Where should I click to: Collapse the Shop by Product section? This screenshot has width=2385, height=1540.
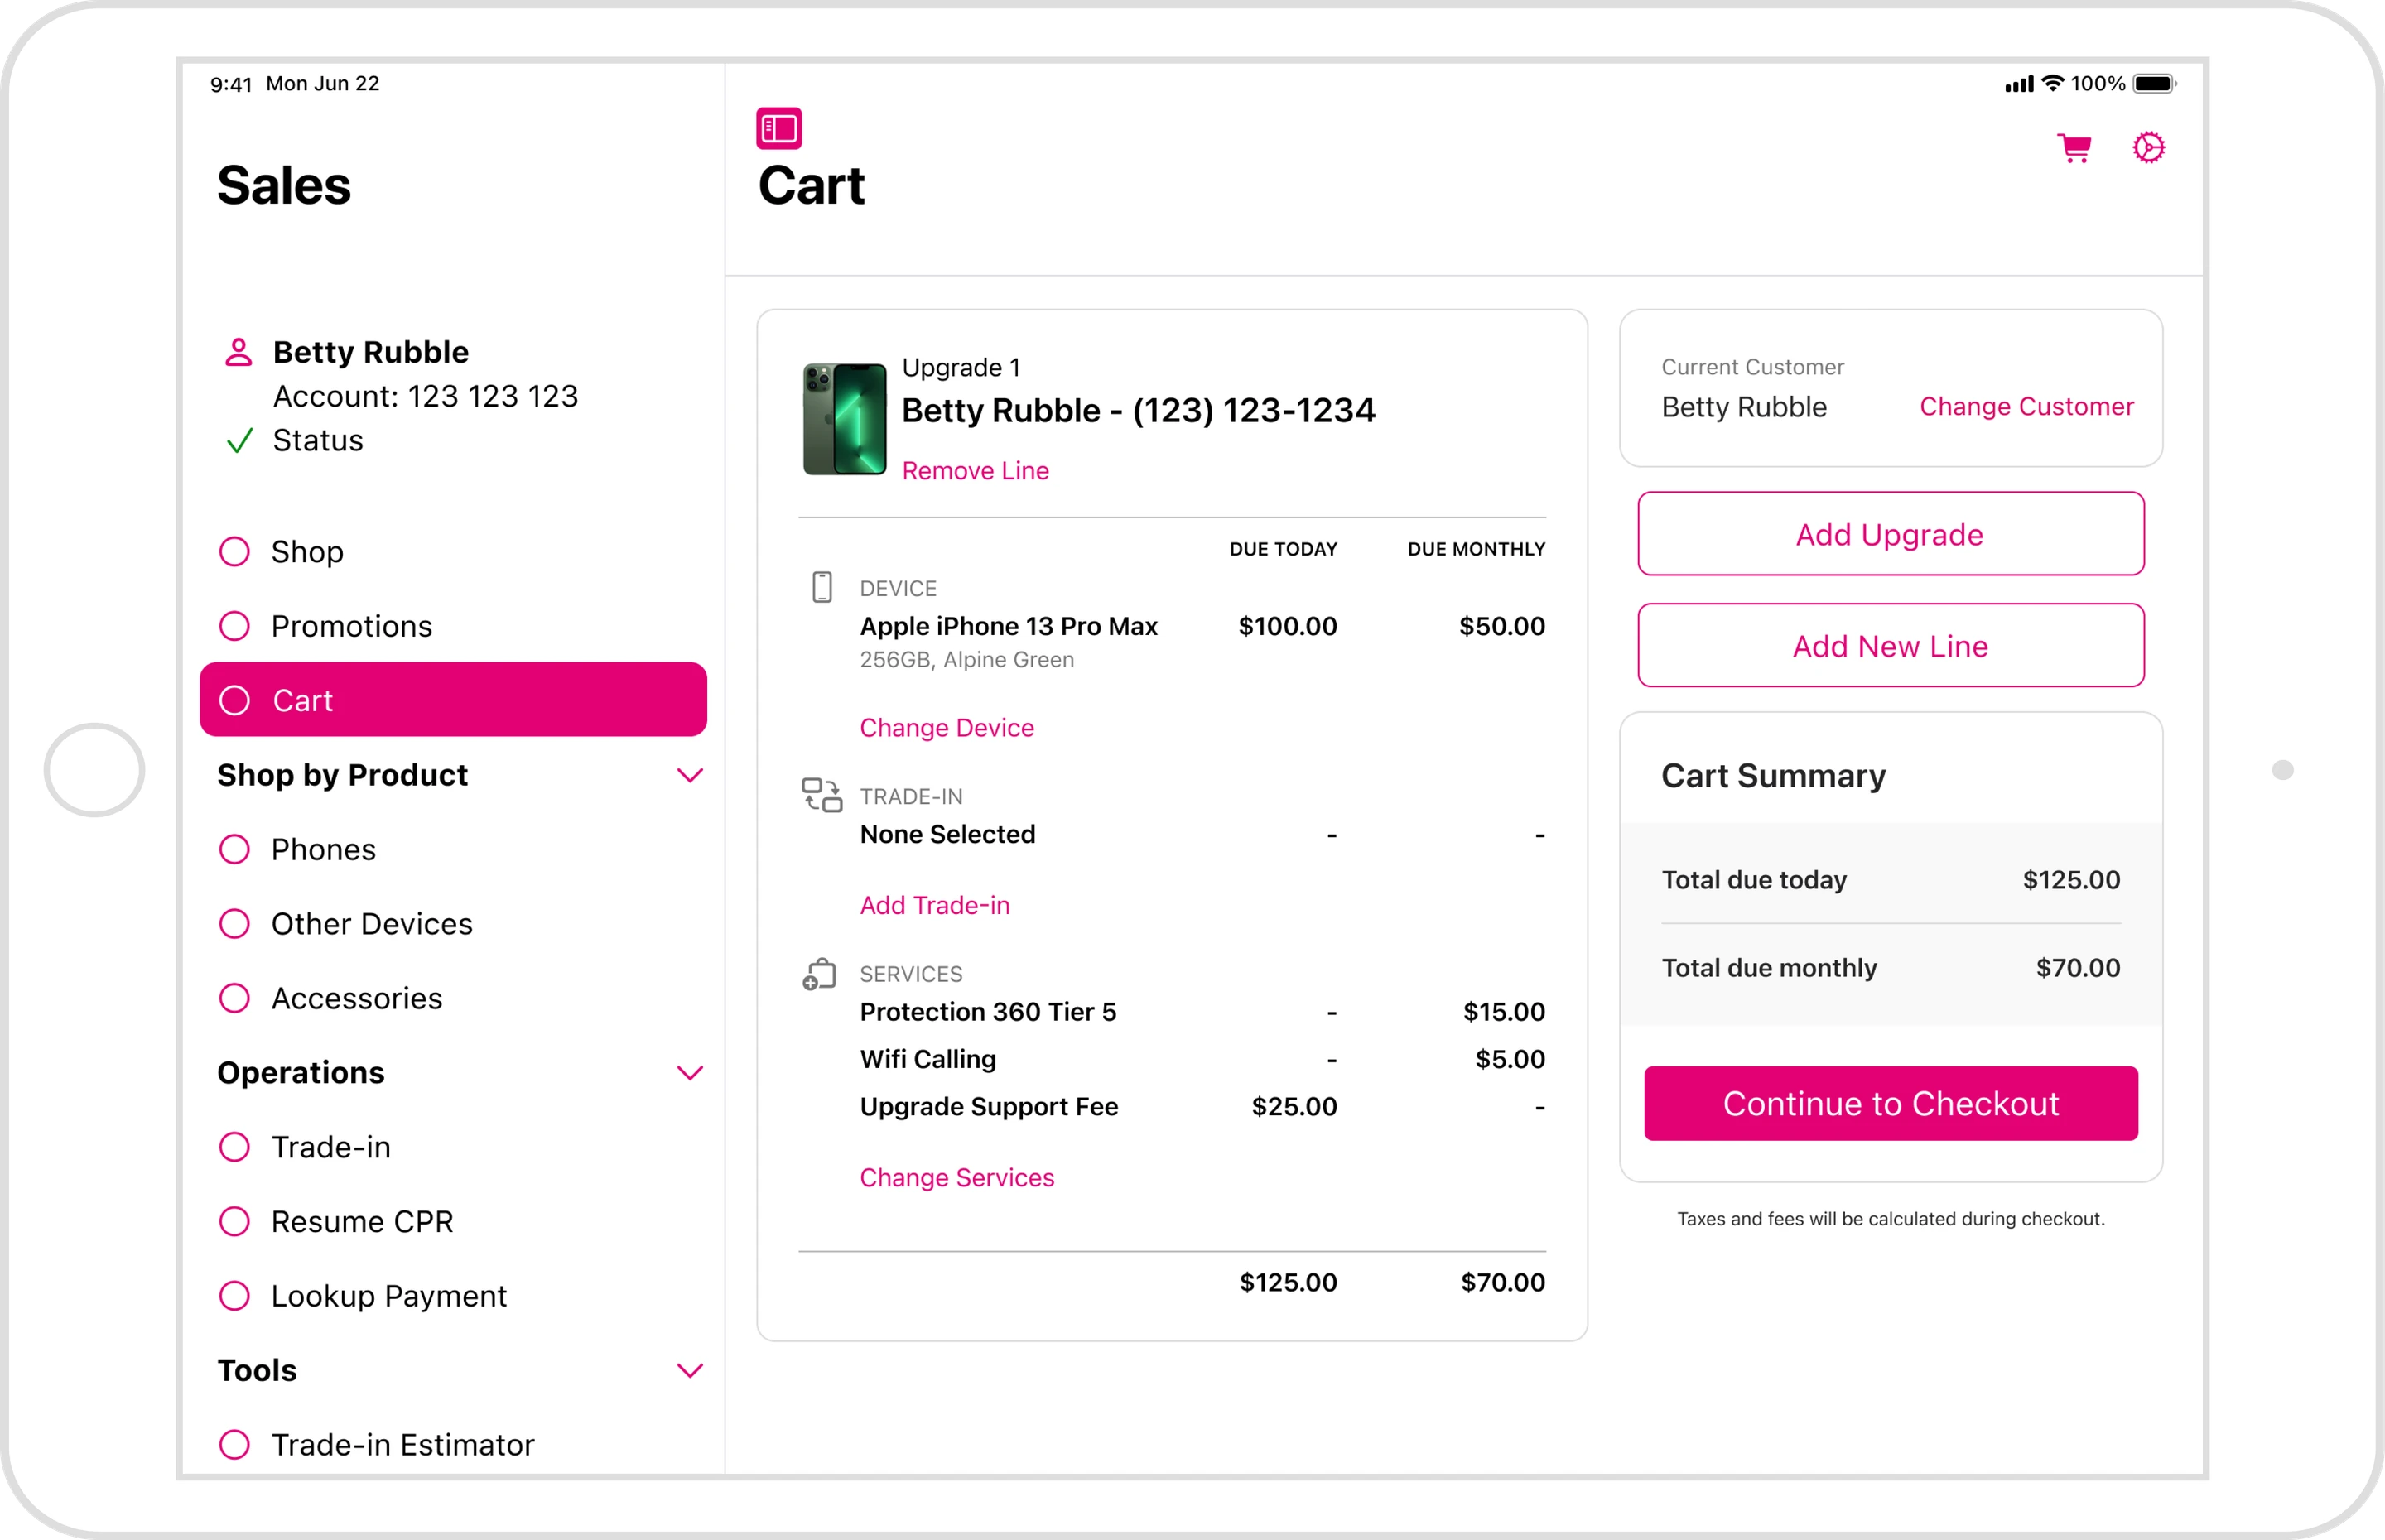(x=690, y=775)
